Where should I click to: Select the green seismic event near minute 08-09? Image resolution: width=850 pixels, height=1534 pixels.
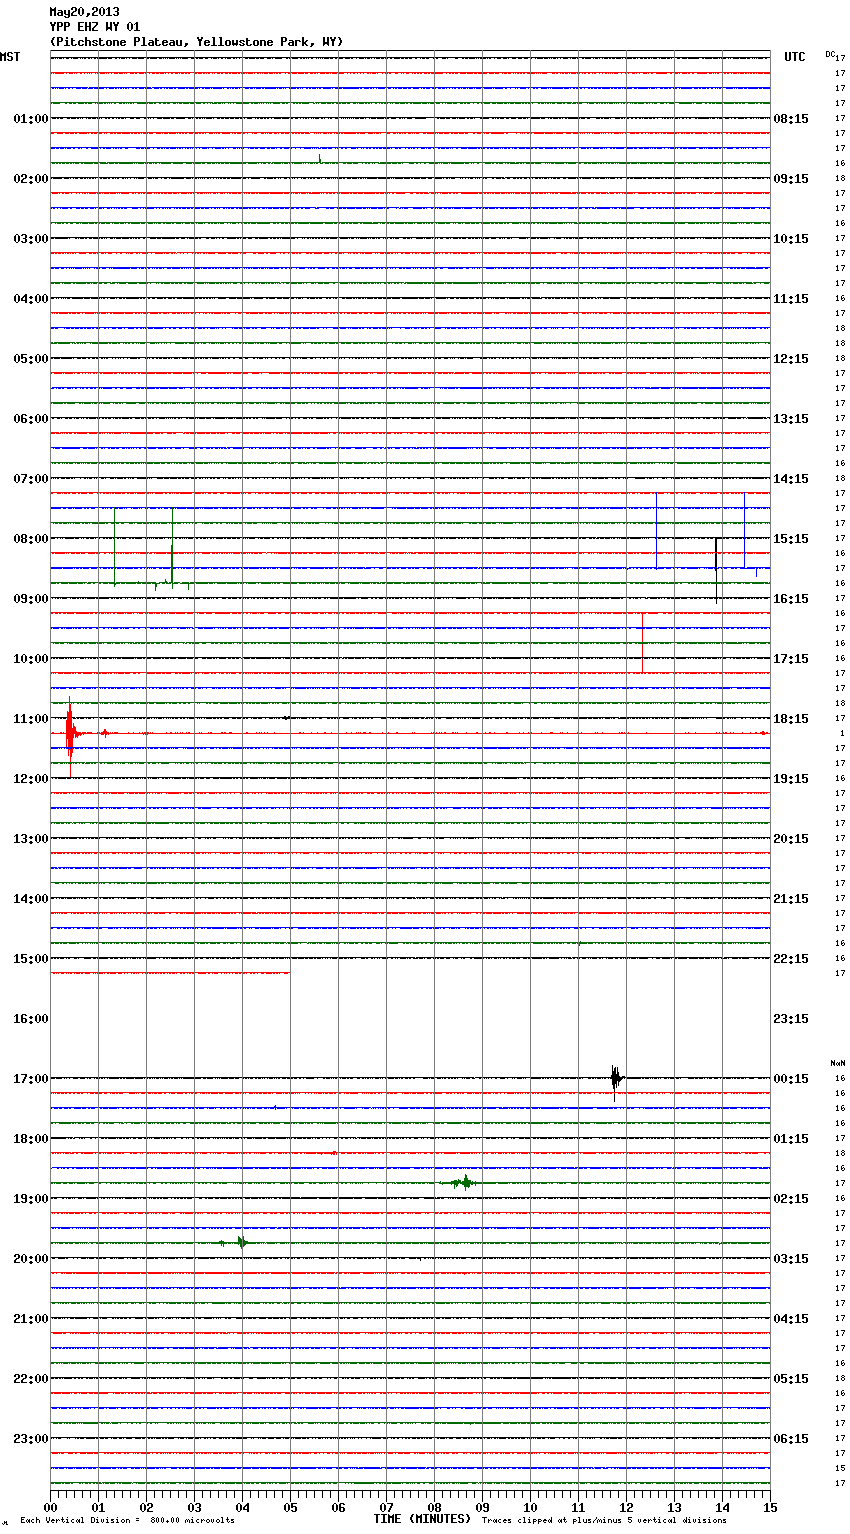[x=464, y=1183]
